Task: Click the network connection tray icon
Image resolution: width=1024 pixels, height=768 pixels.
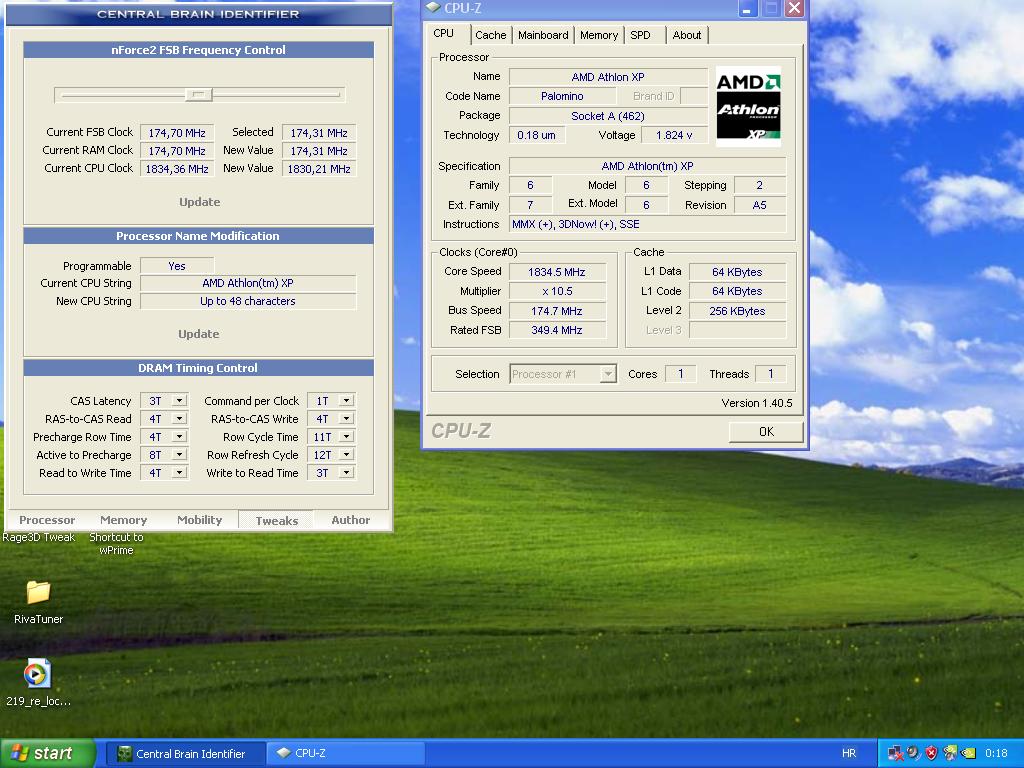Action: coord(895,753)
